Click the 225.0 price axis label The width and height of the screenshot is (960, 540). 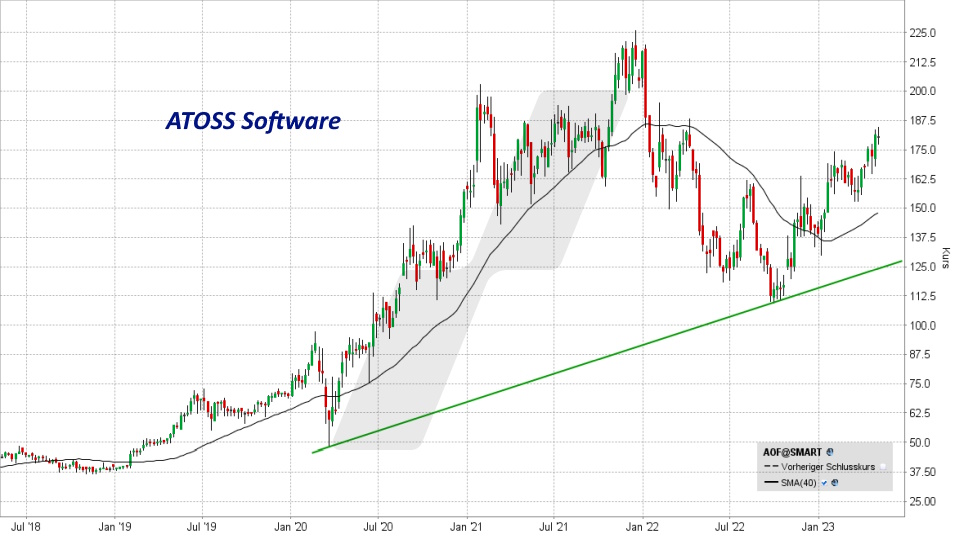tap(923, 33)
